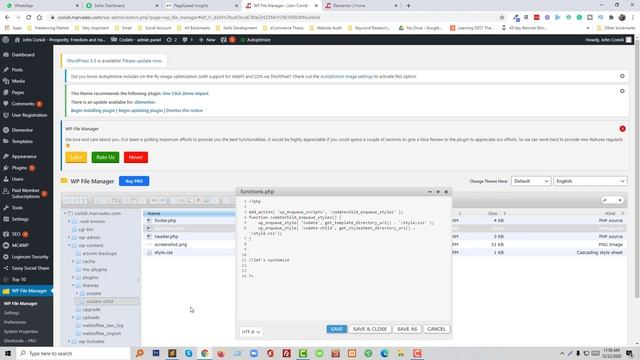Collapse the wp-content folder tree node
This screenshot has height=360, width=640.
[x=69, y=245]
